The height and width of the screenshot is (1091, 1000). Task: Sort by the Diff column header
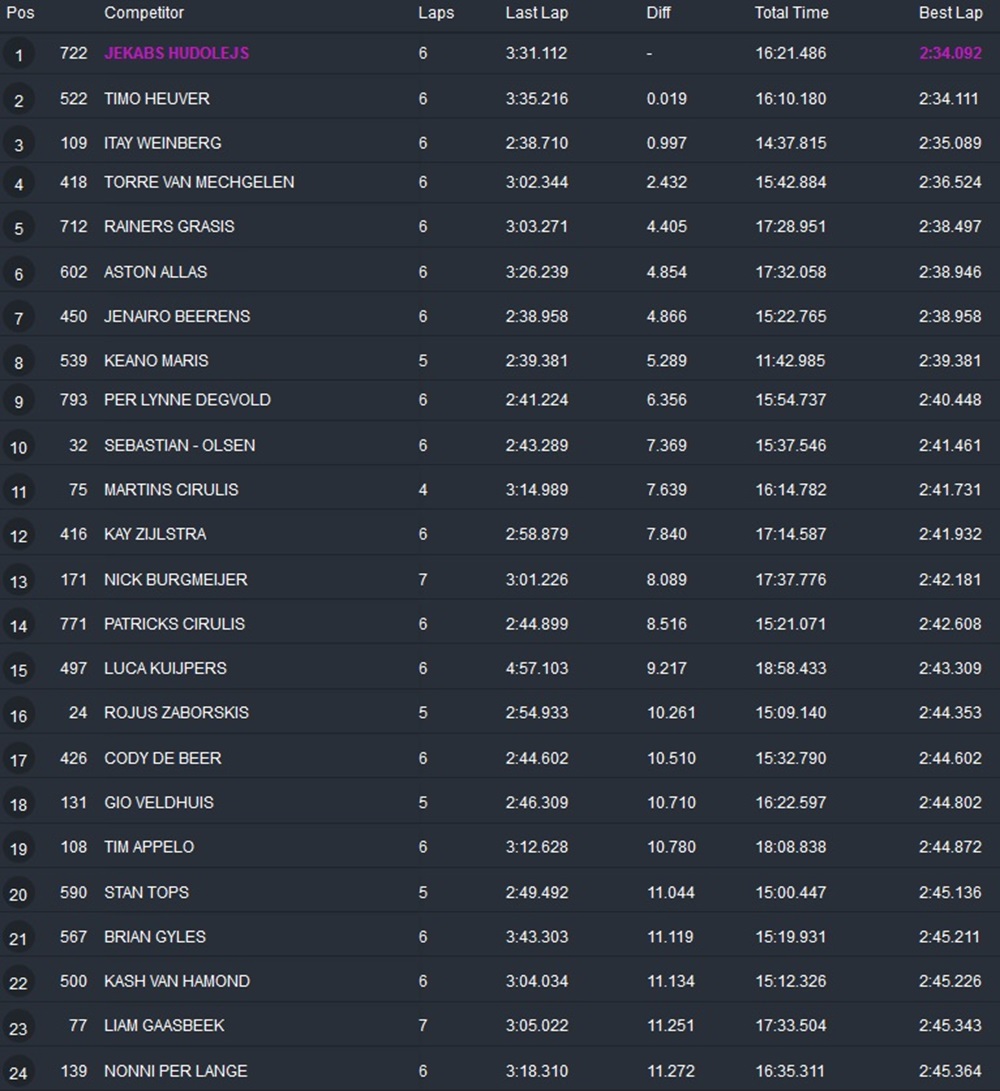(660, 13)
